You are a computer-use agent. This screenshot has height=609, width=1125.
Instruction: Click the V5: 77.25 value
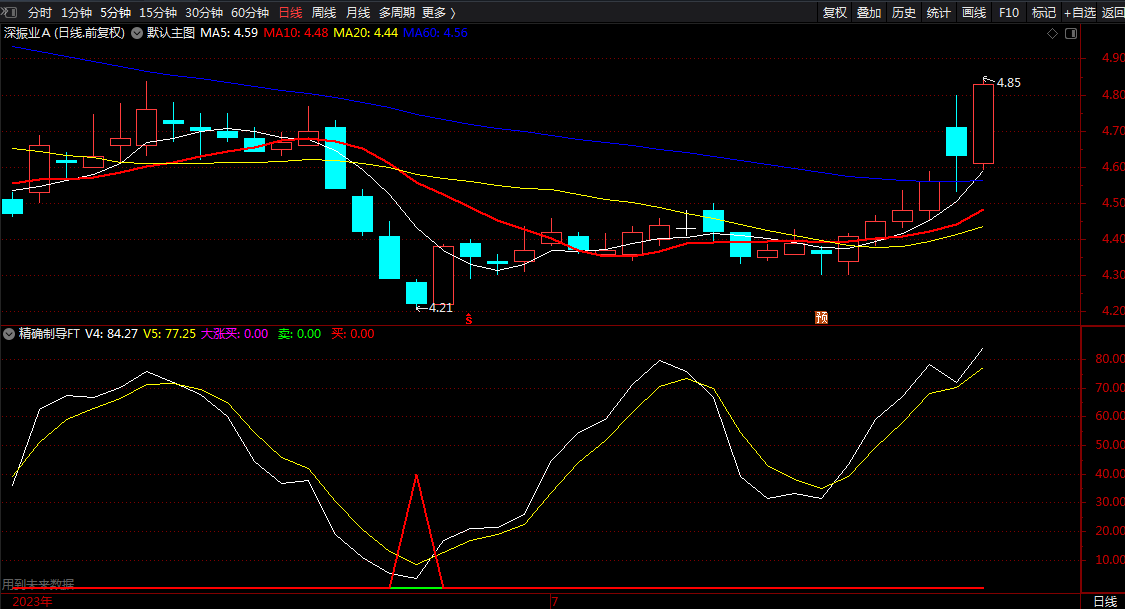[169, 334]
